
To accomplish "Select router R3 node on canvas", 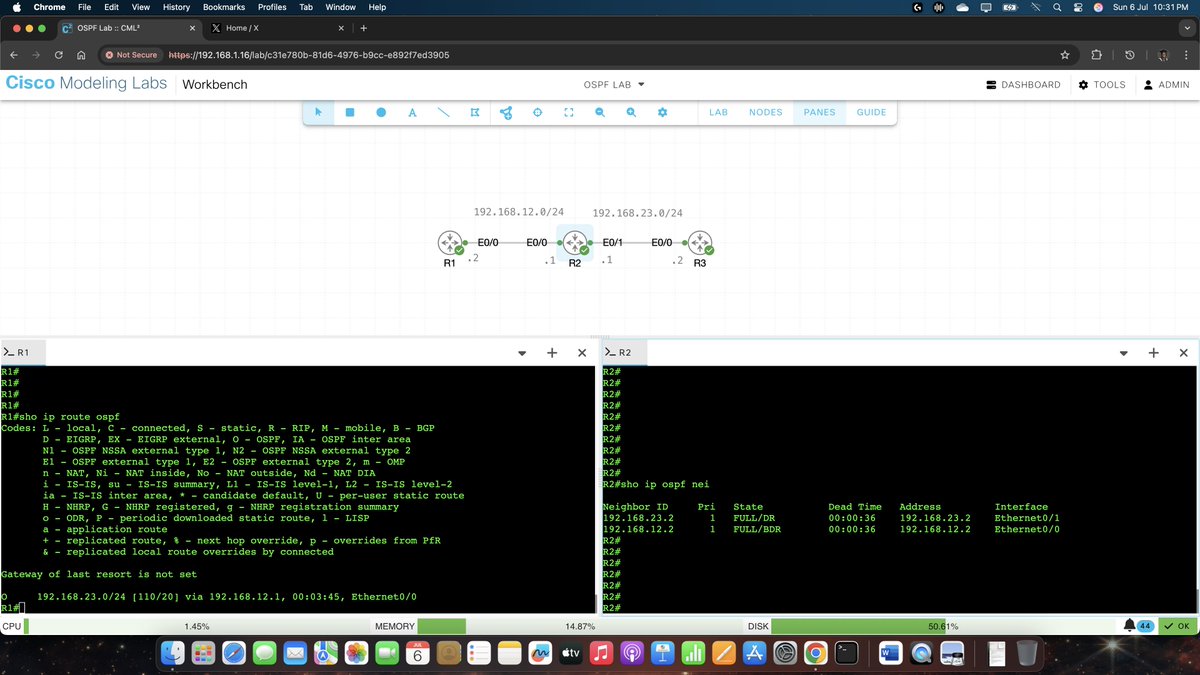I will click(x=700, y=243).
